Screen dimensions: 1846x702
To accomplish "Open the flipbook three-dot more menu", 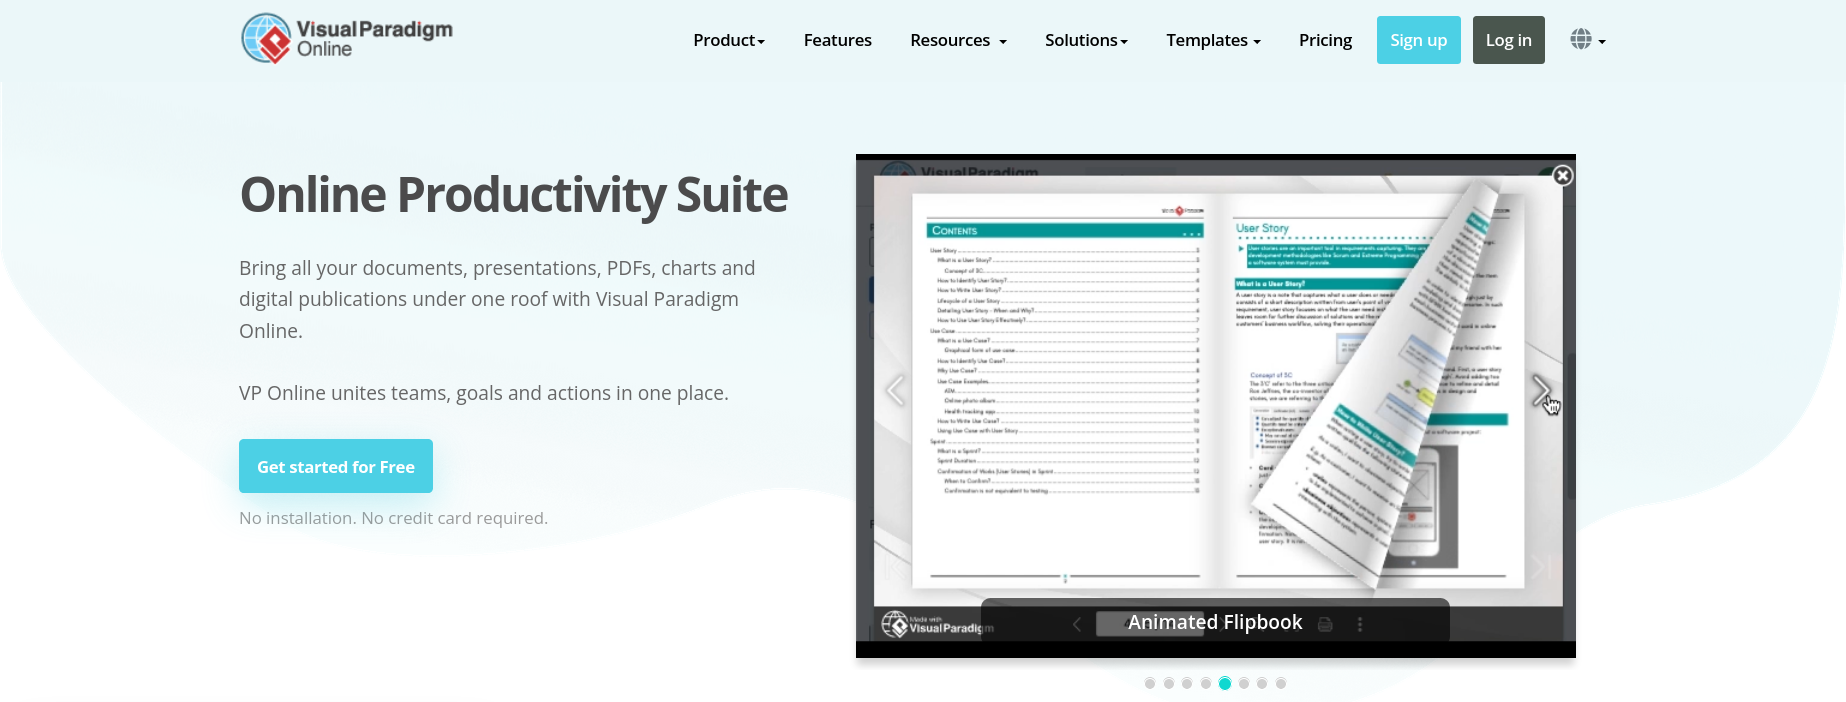I will click(x=1360, y=624).
